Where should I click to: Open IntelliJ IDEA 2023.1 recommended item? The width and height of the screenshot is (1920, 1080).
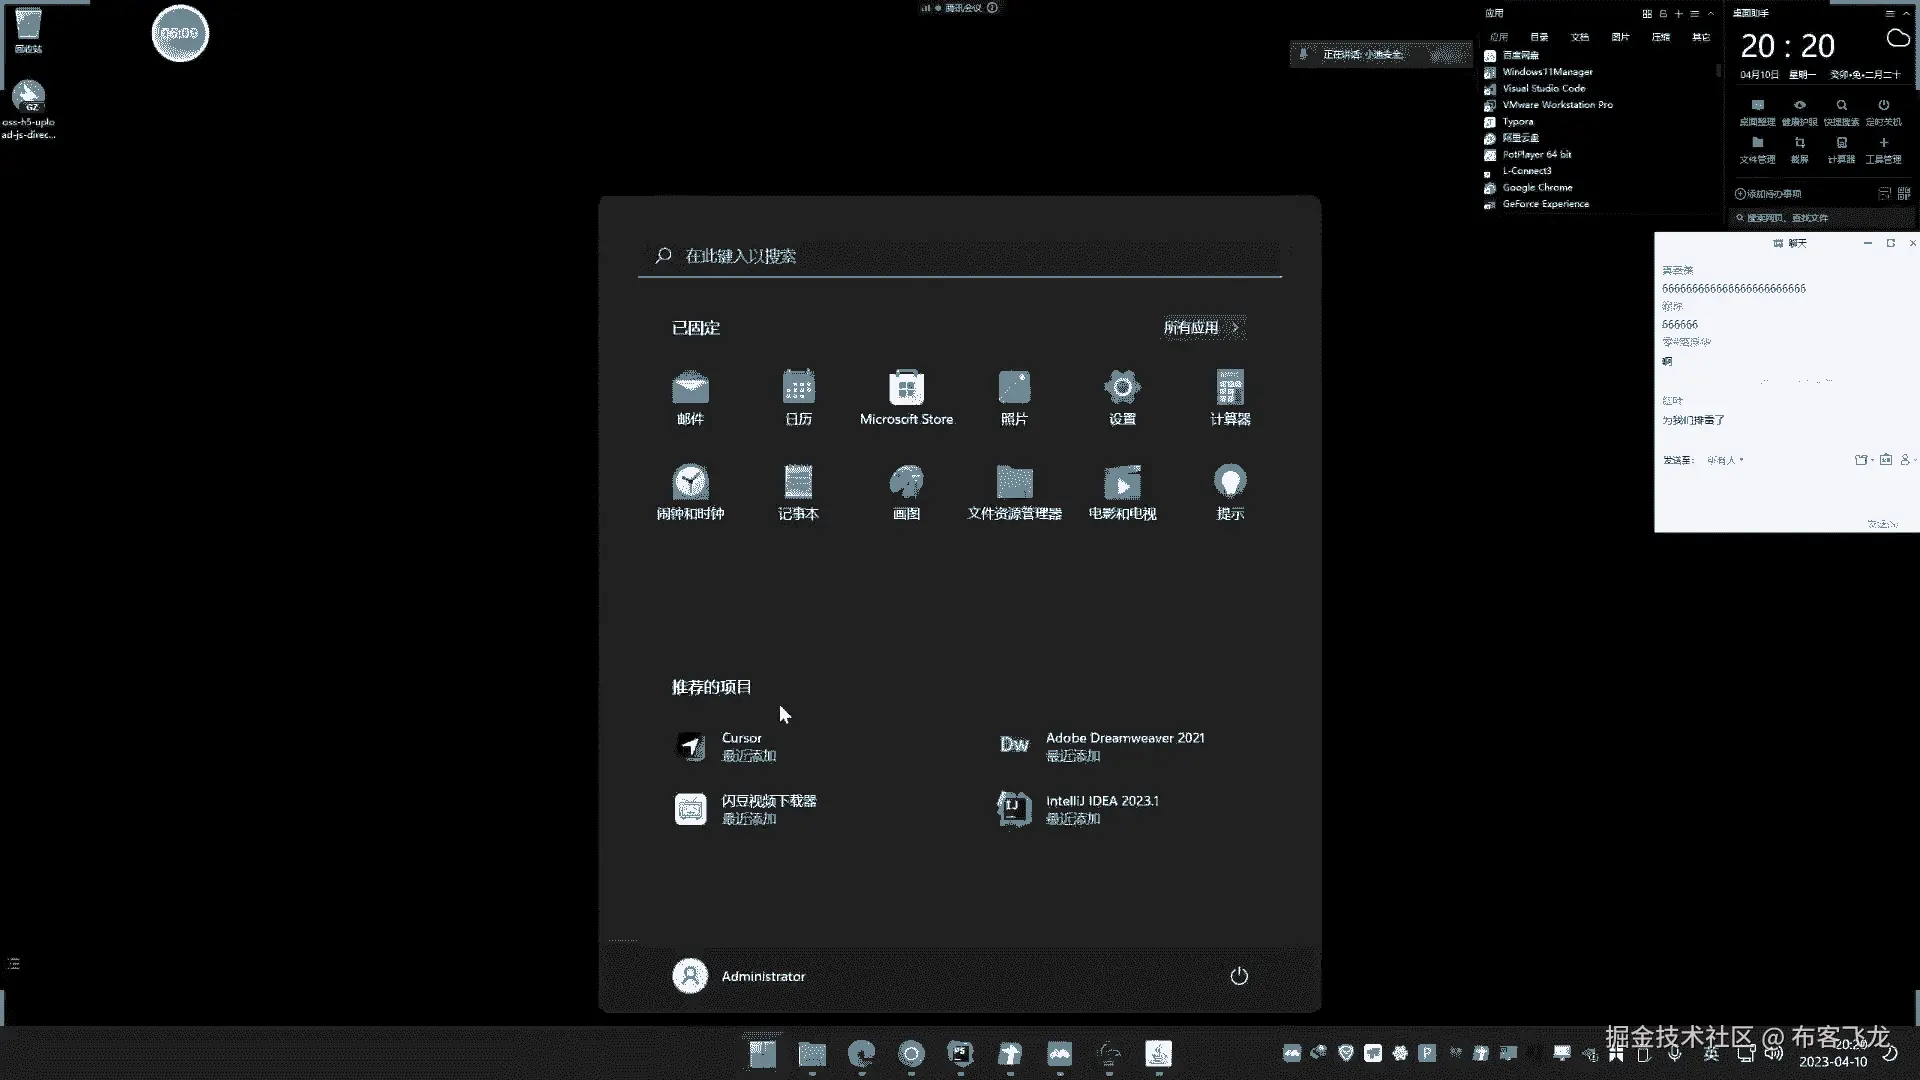[x=1100, y=808]
